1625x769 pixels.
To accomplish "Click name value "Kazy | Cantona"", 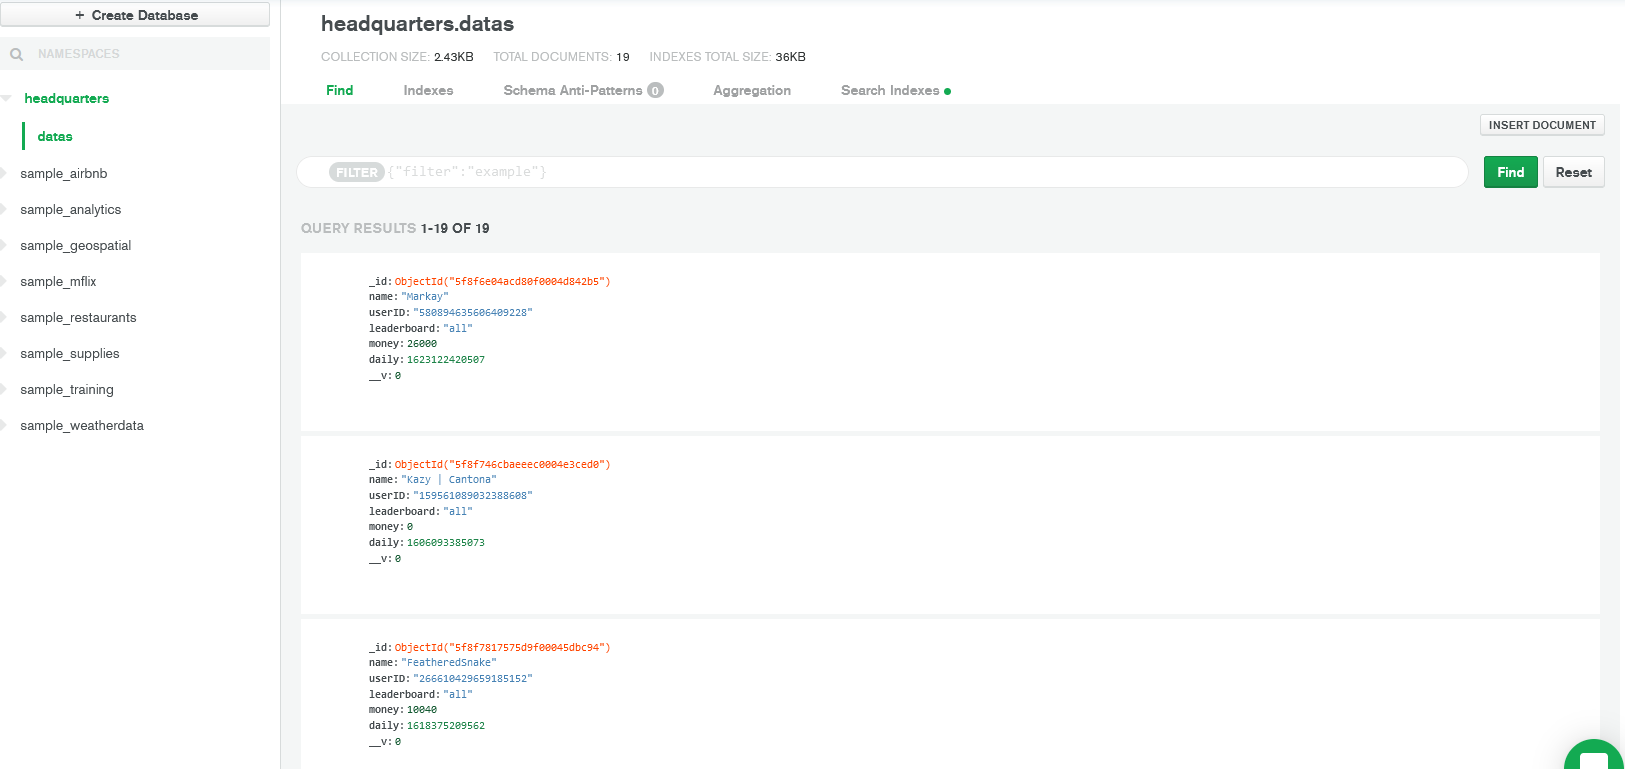I will pos(449,480).
